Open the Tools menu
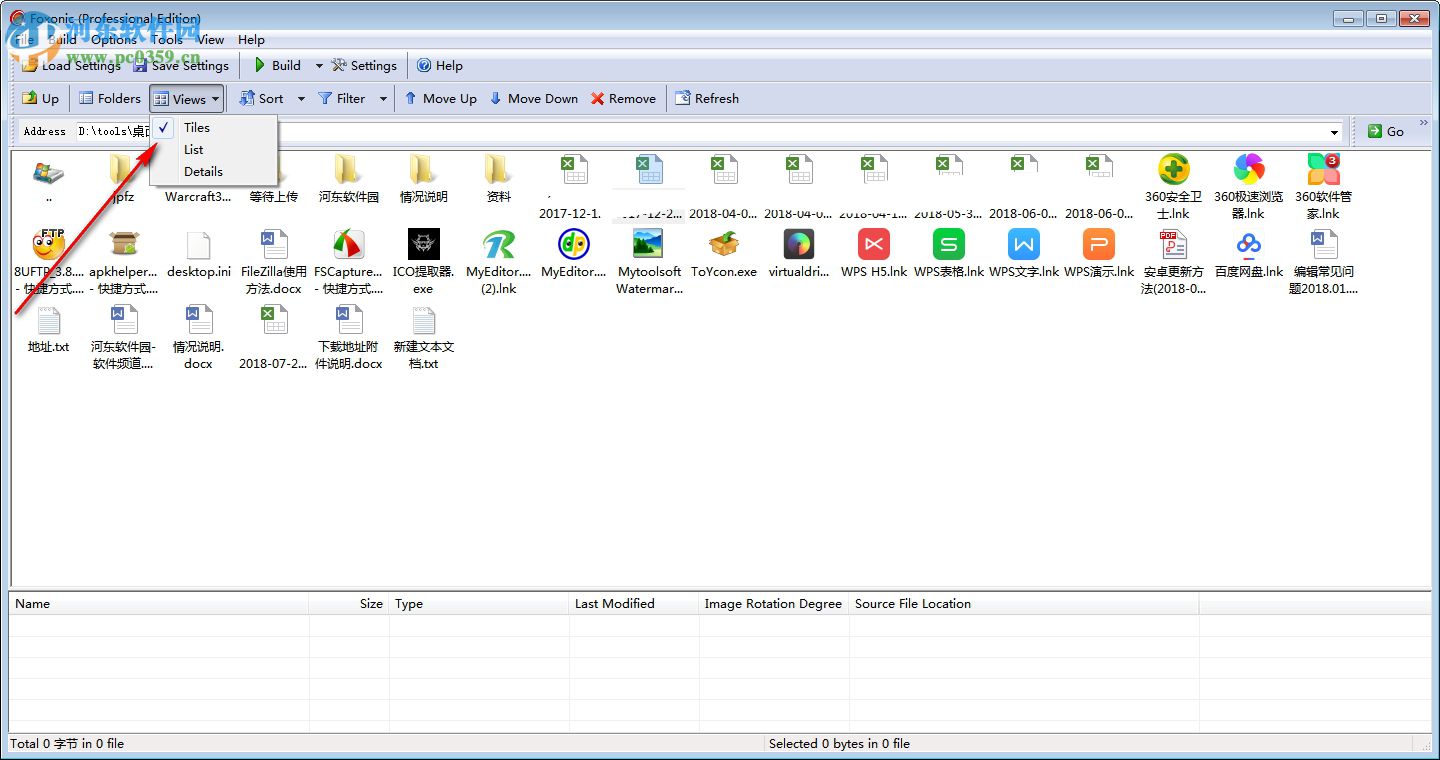The image size is (1440, 760). (166, 39)
